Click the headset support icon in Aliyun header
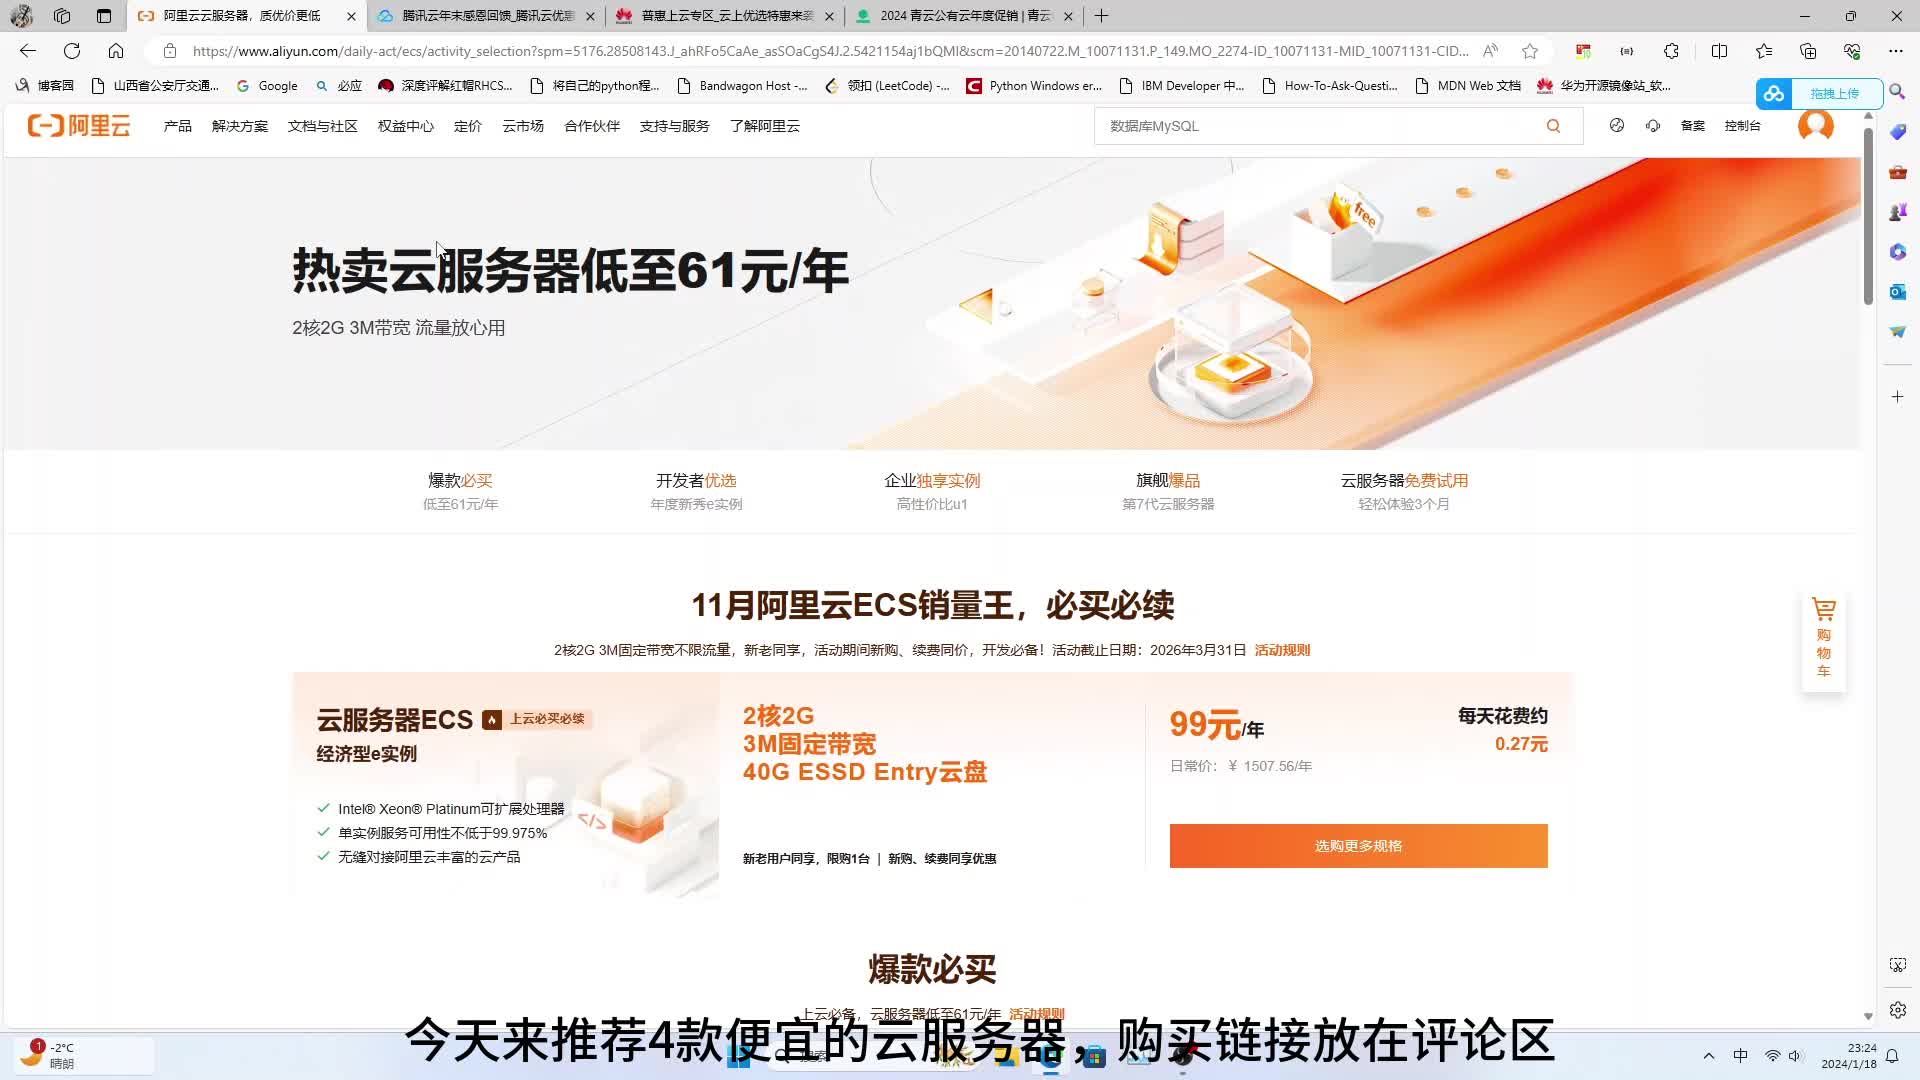 coord(1653,126)
